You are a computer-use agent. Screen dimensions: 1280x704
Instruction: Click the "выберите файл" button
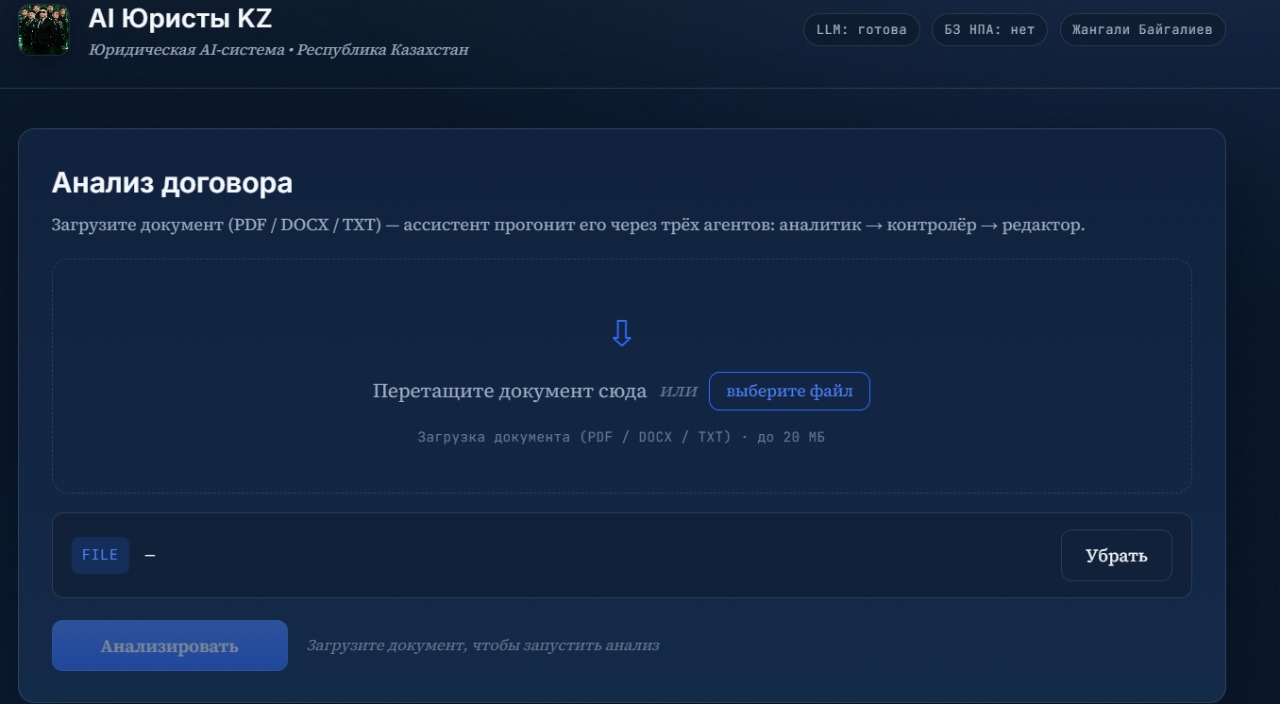(x=789, y=391)
